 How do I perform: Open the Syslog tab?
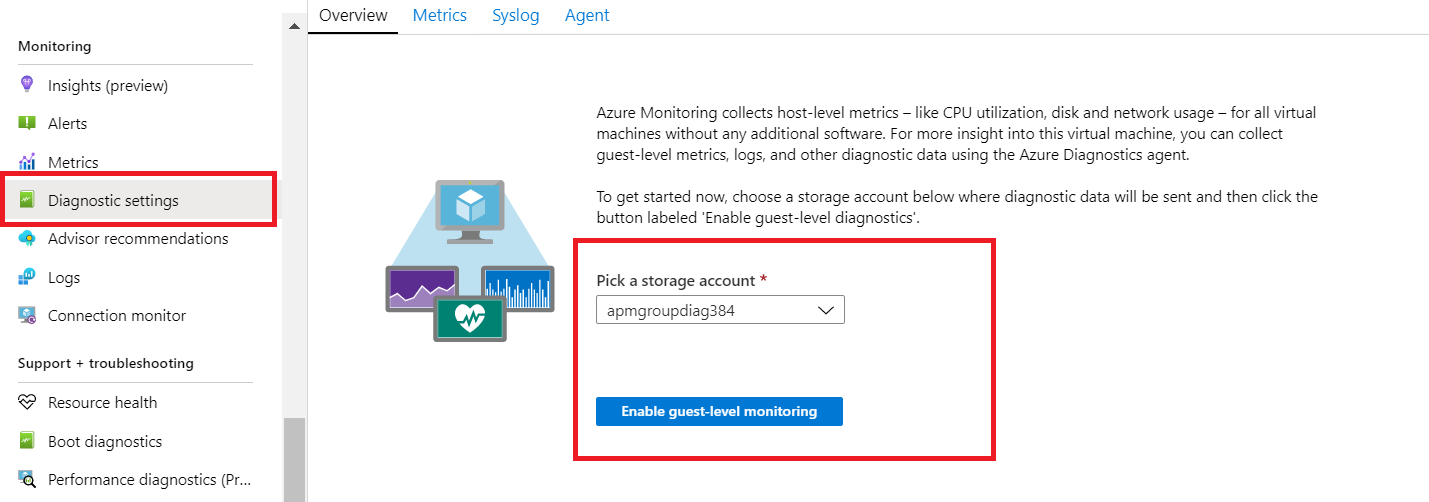pyautogui.click(x=515, y=15)
